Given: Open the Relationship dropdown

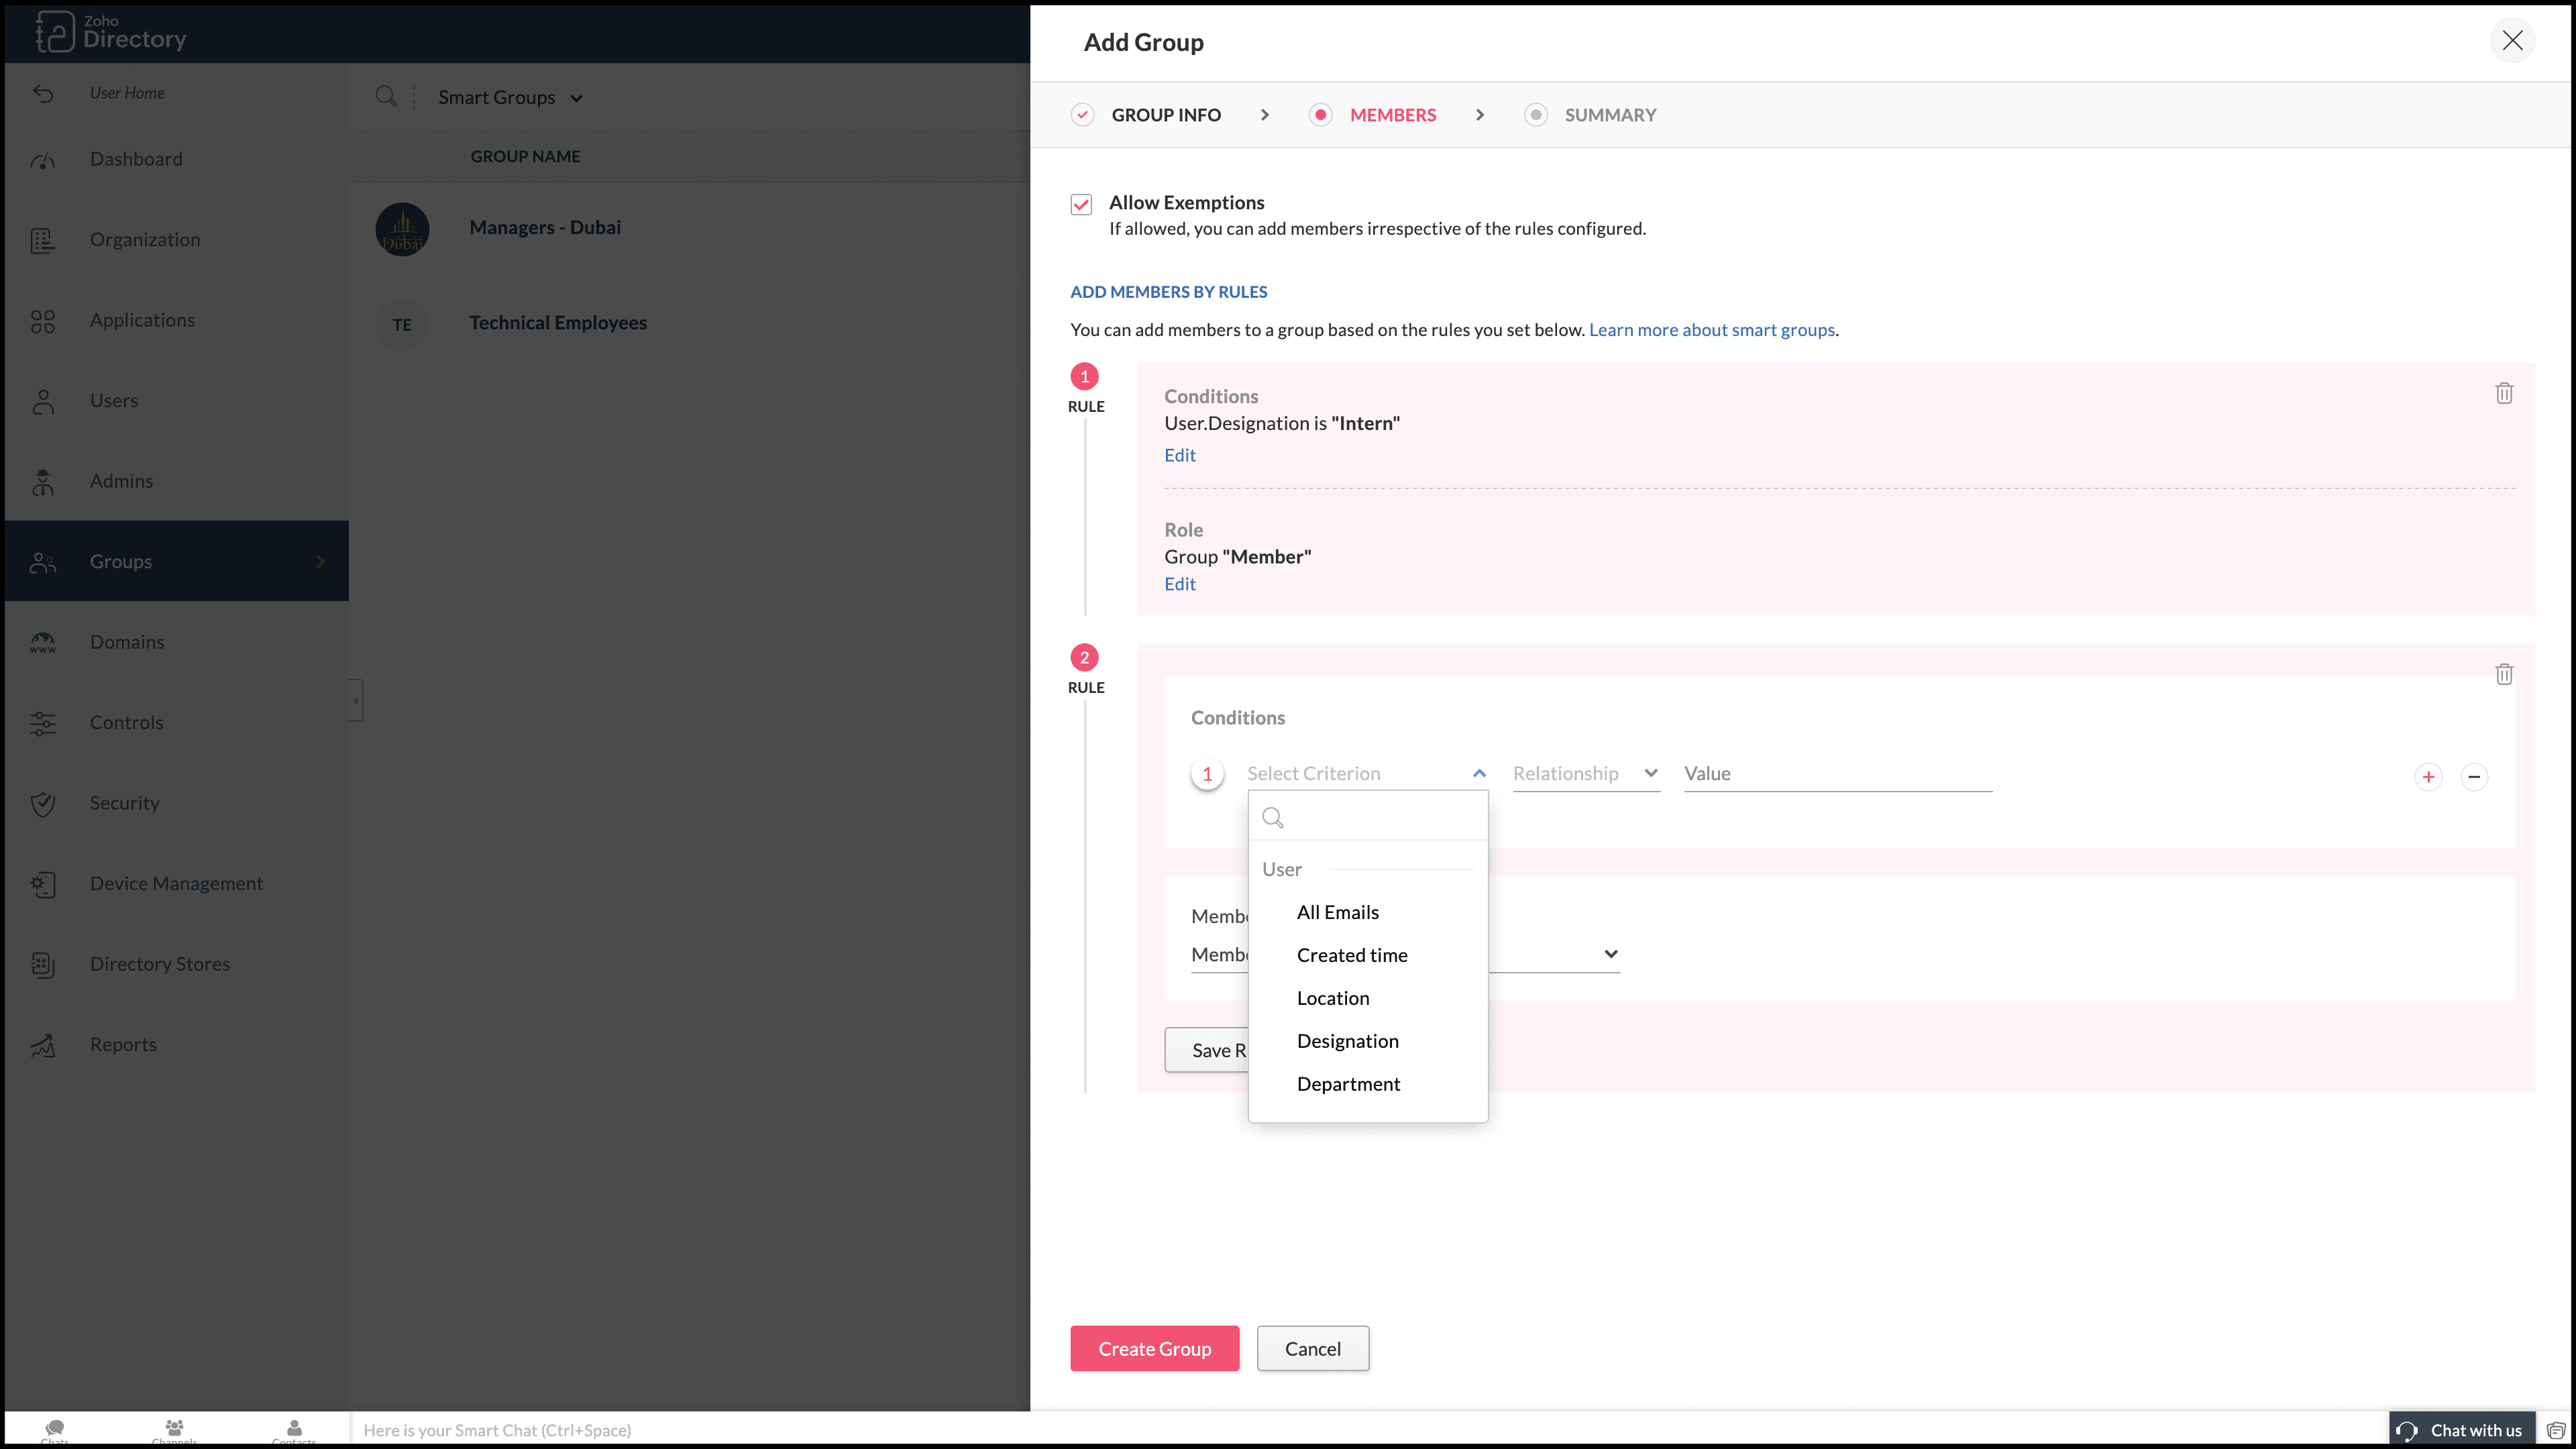Looking at the screenshot, I should pyautogui.click(x=1585, y=773).
